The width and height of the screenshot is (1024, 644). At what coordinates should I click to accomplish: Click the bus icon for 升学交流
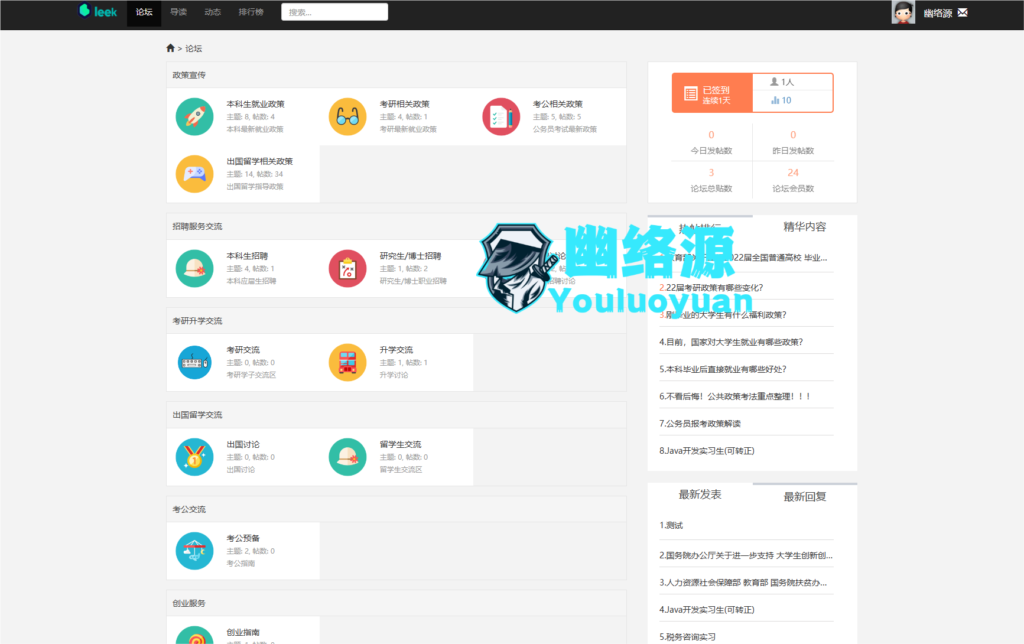[347, 362]
